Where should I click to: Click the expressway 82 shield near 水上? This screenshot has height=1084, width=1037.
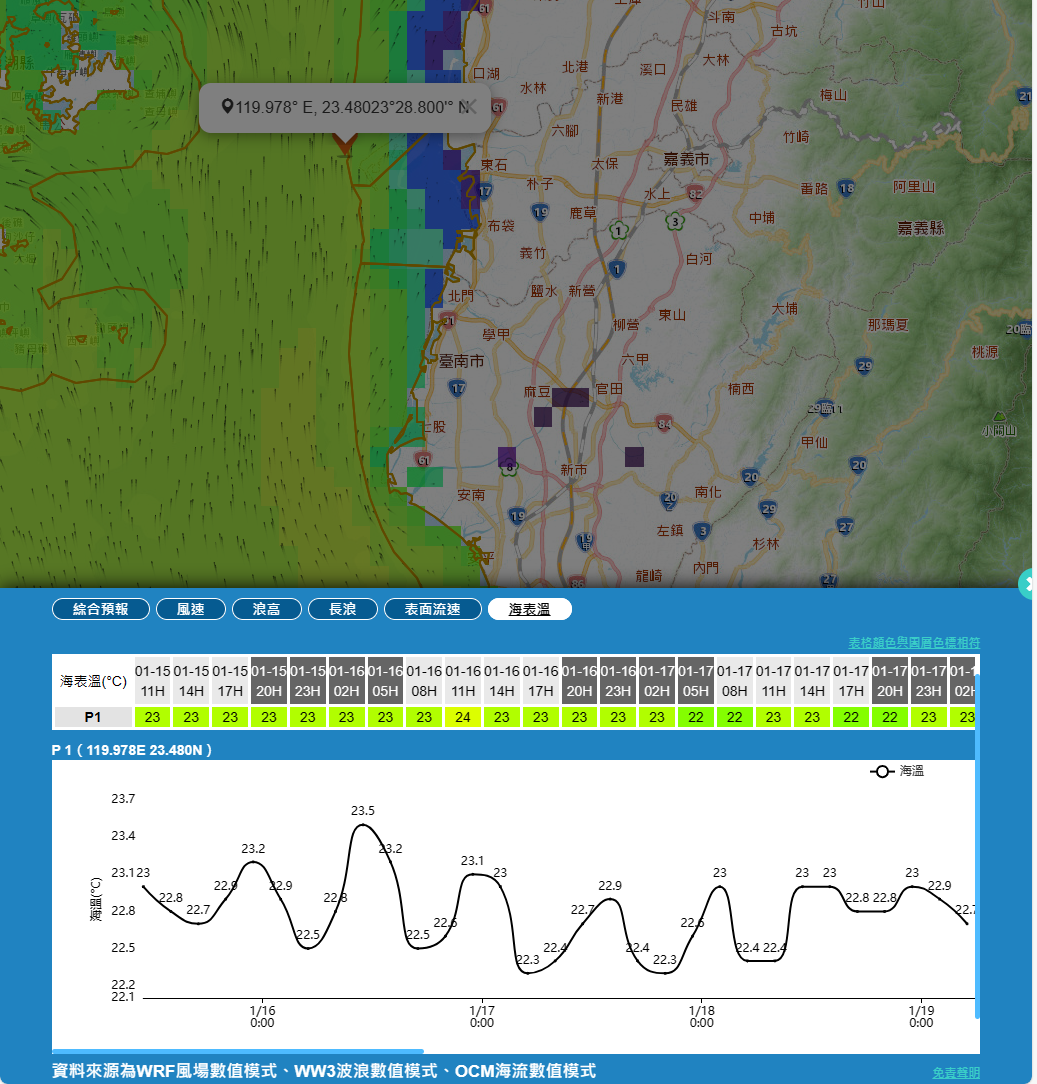pyautogui.click(x=695, y=193)
